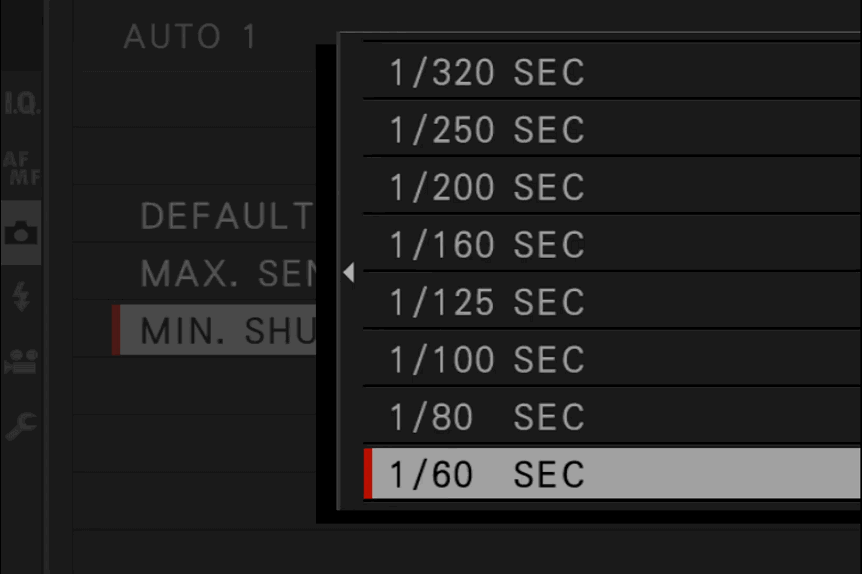This screenshot has width=862, height=574.
Task: Select 1/250 SEC shutter speed
Action: pyautogui.click(x=612, y=129)
